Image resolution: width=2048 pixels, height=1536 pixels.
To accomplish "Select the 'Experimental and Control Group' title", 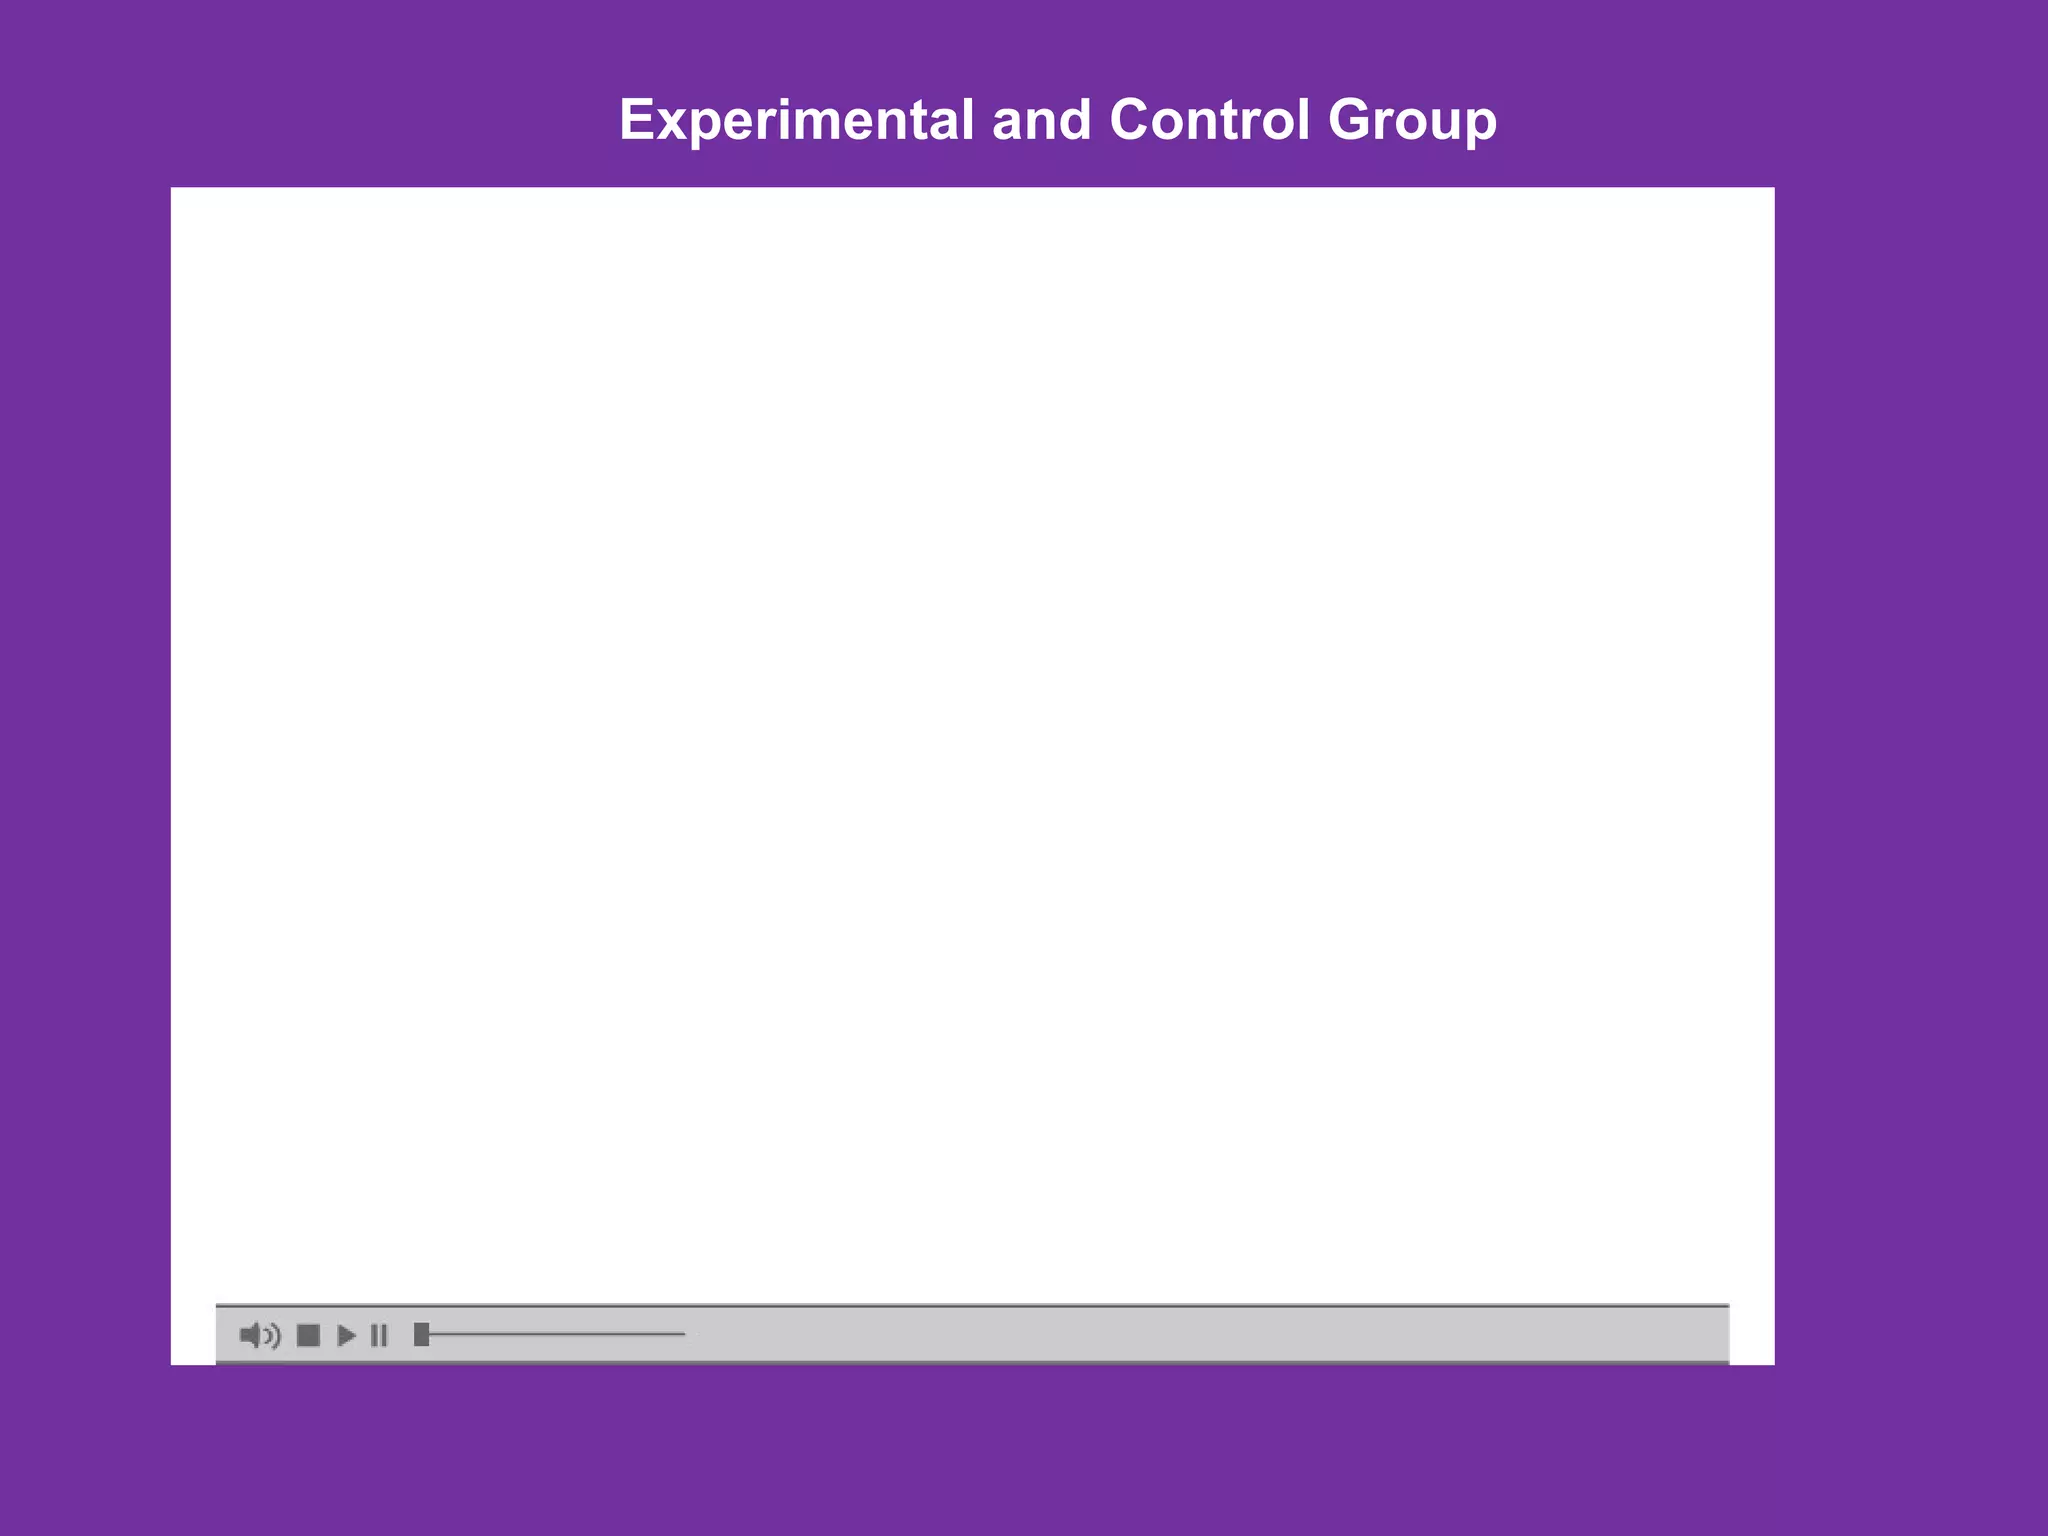I will click(x=1058, y=121).
